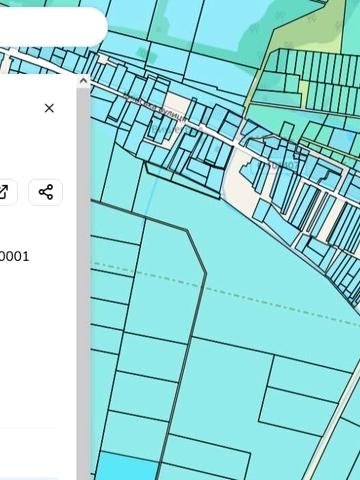This screenshot has width=360, height=480.
Task: Click the cadastral number ending 0001
Action: (x=14, y=257)
